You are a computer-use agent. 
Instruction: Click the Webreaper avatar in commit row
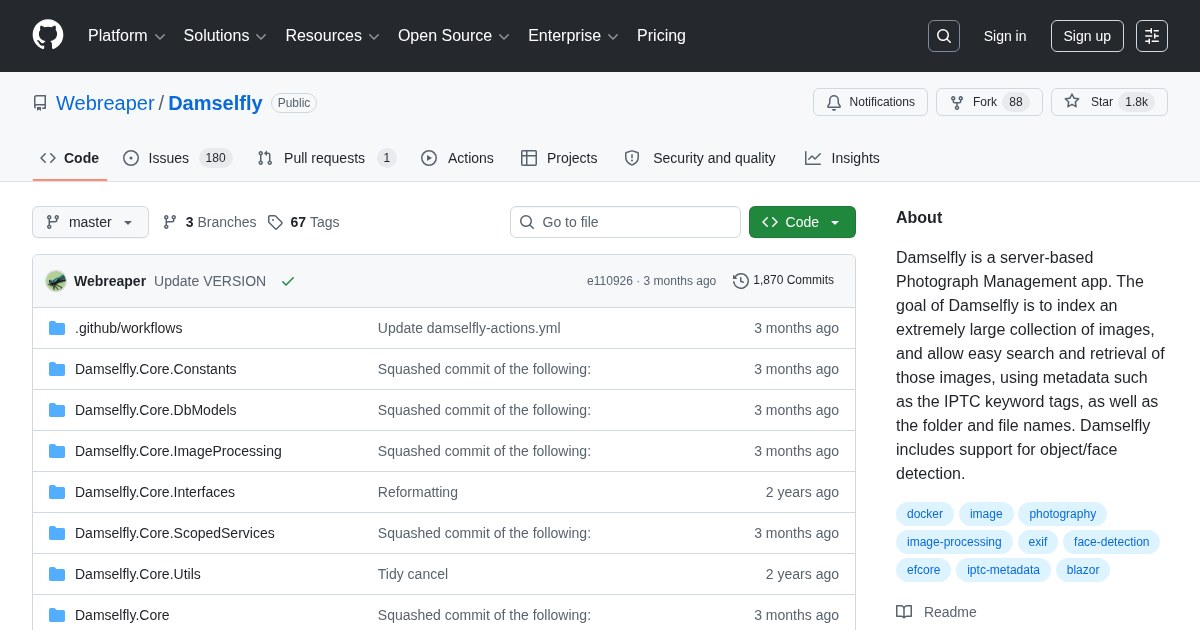(56, 281)
